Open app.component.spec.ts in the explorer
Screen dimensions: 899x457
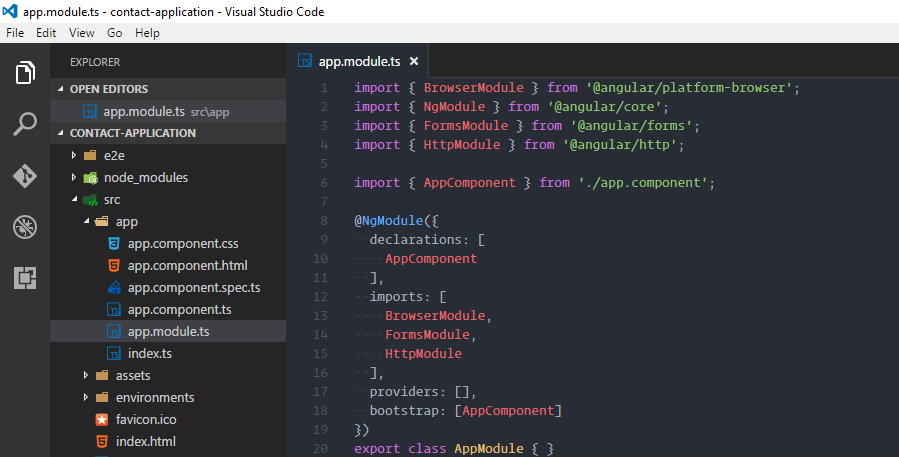pyautogui.click(x=193, y=287)
